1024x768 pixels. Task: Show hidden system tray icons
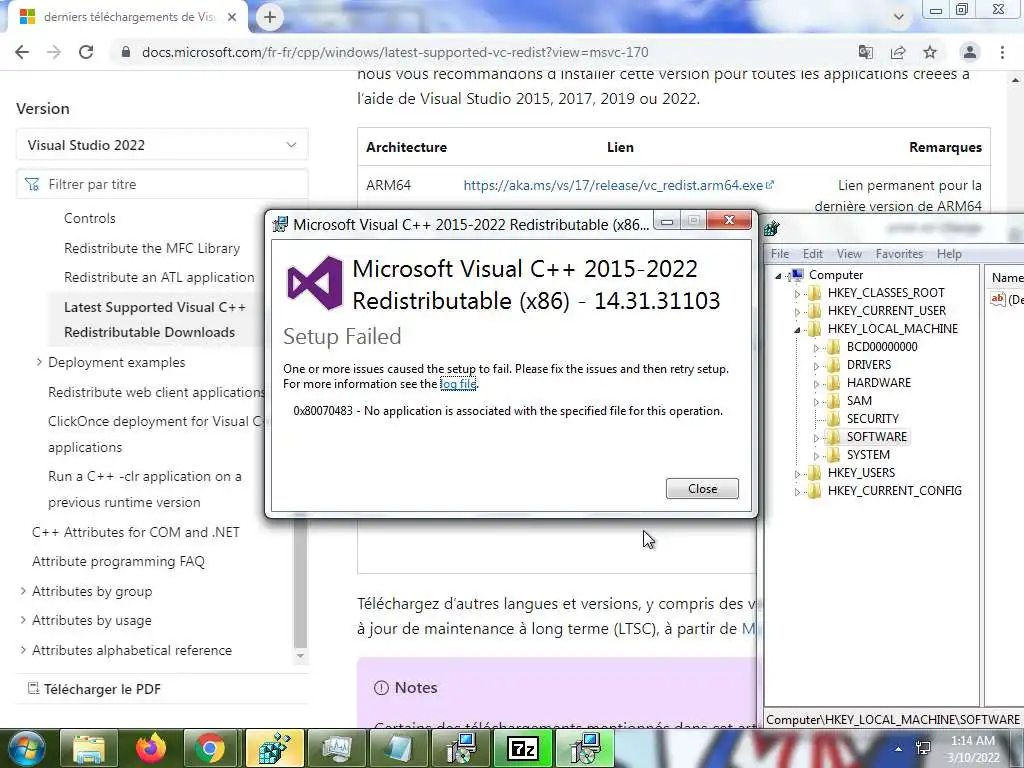tap(899, 749)
